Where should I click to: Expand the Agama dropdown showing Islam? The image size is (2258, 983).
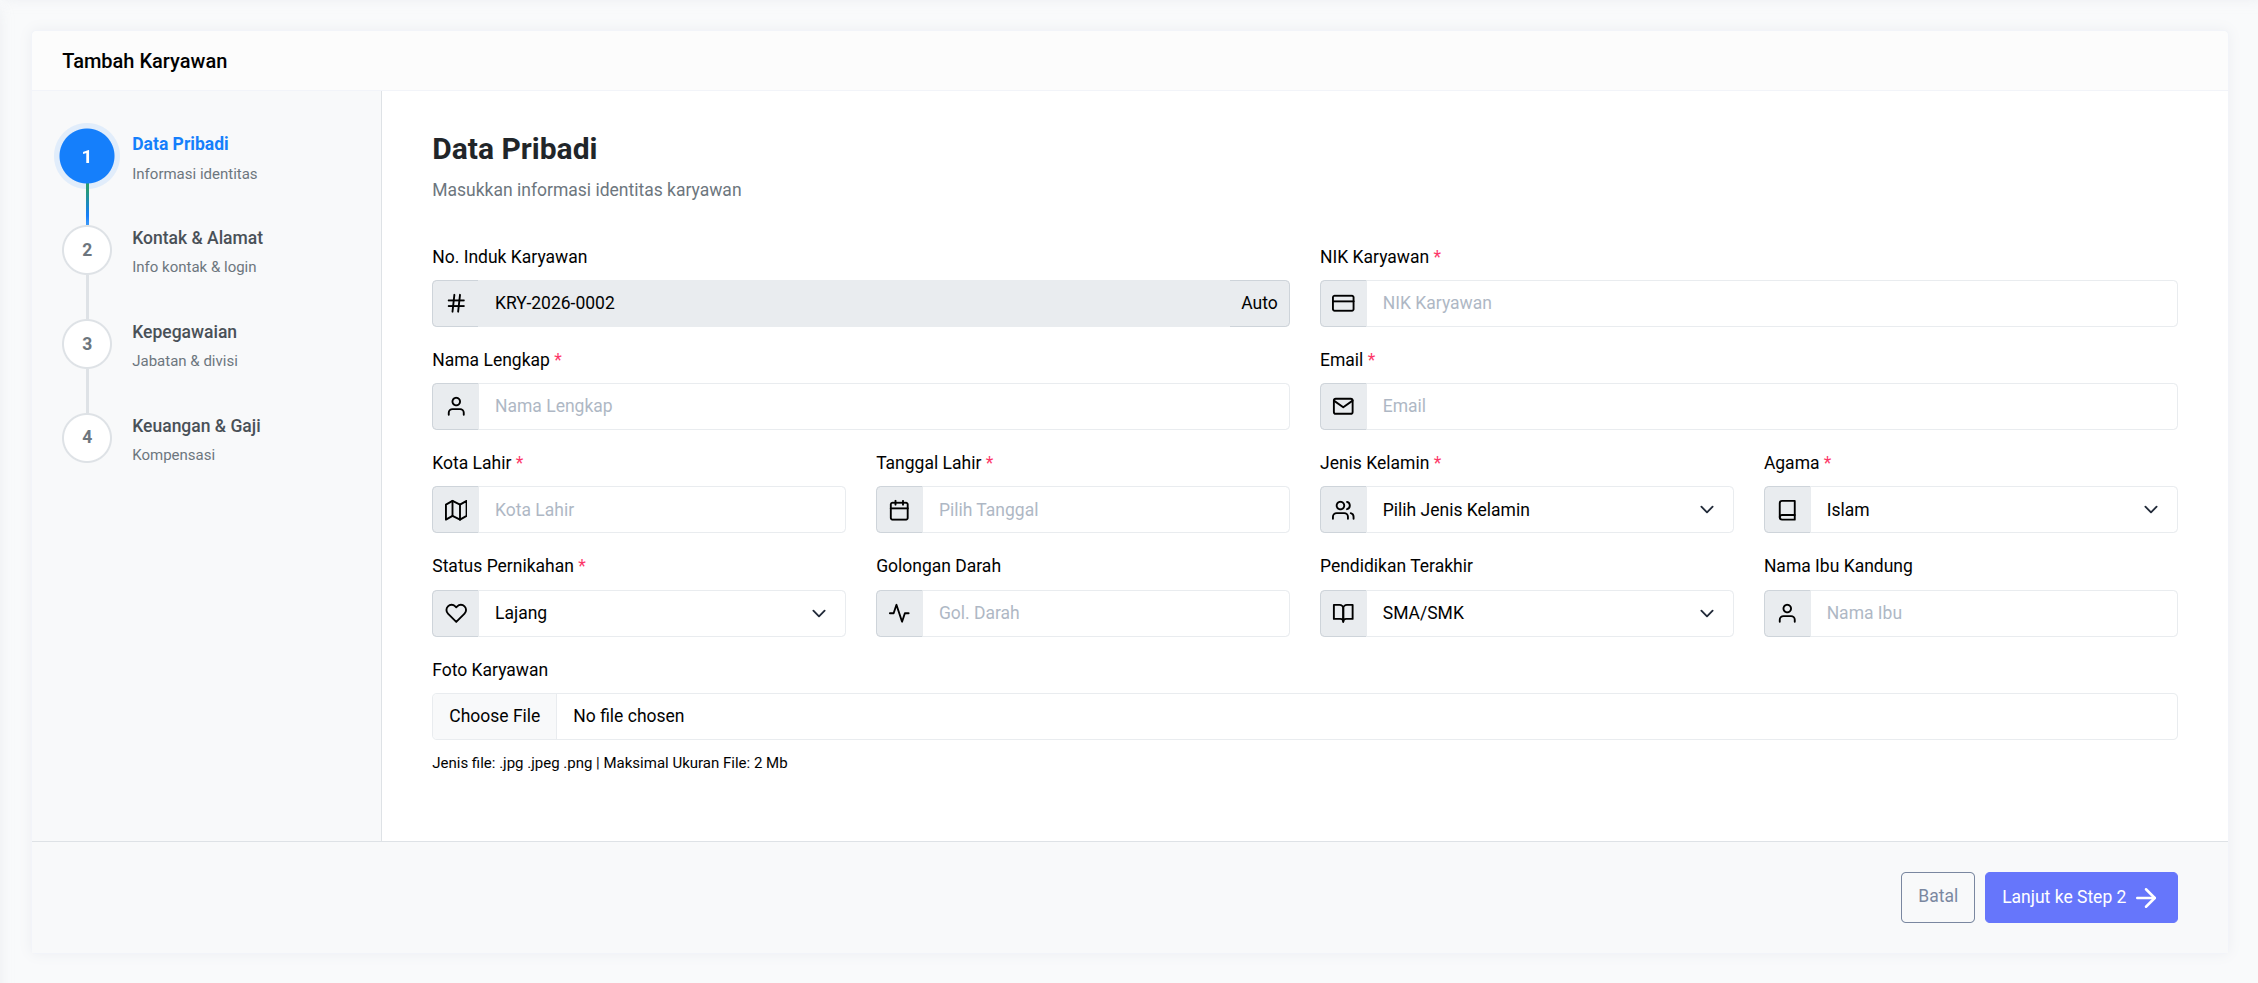1992,510
